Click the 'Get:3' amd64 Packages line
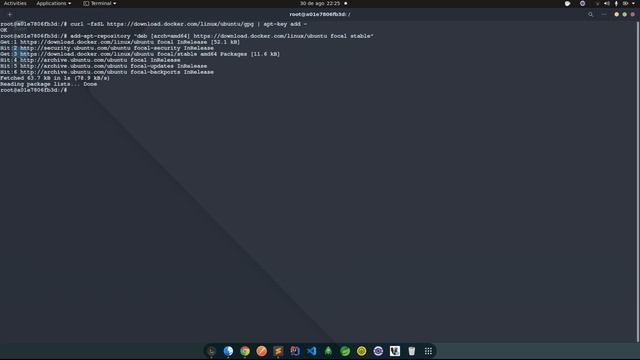 pos(140,54)
